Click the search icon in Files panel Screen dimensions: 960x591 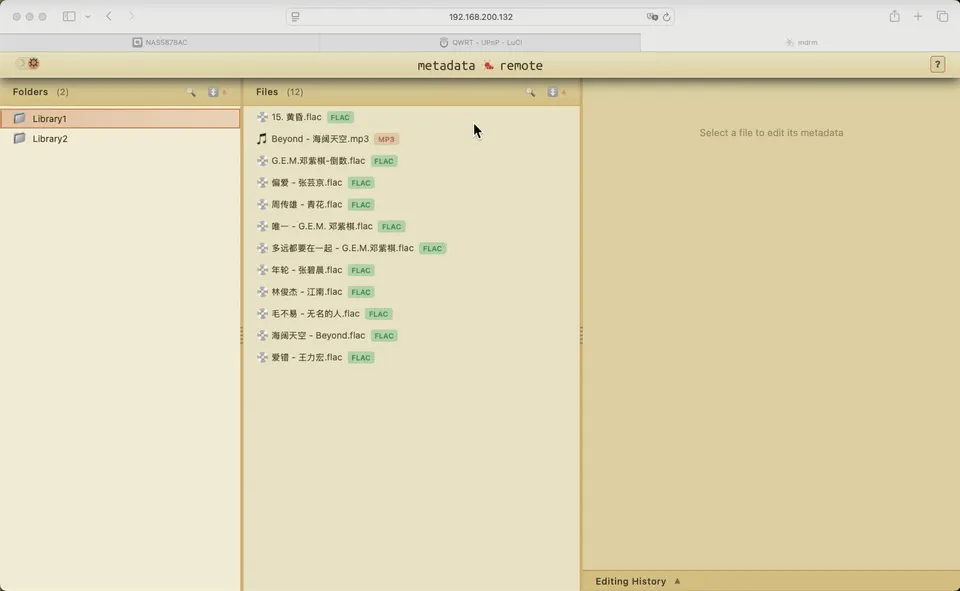pos(531,92)
